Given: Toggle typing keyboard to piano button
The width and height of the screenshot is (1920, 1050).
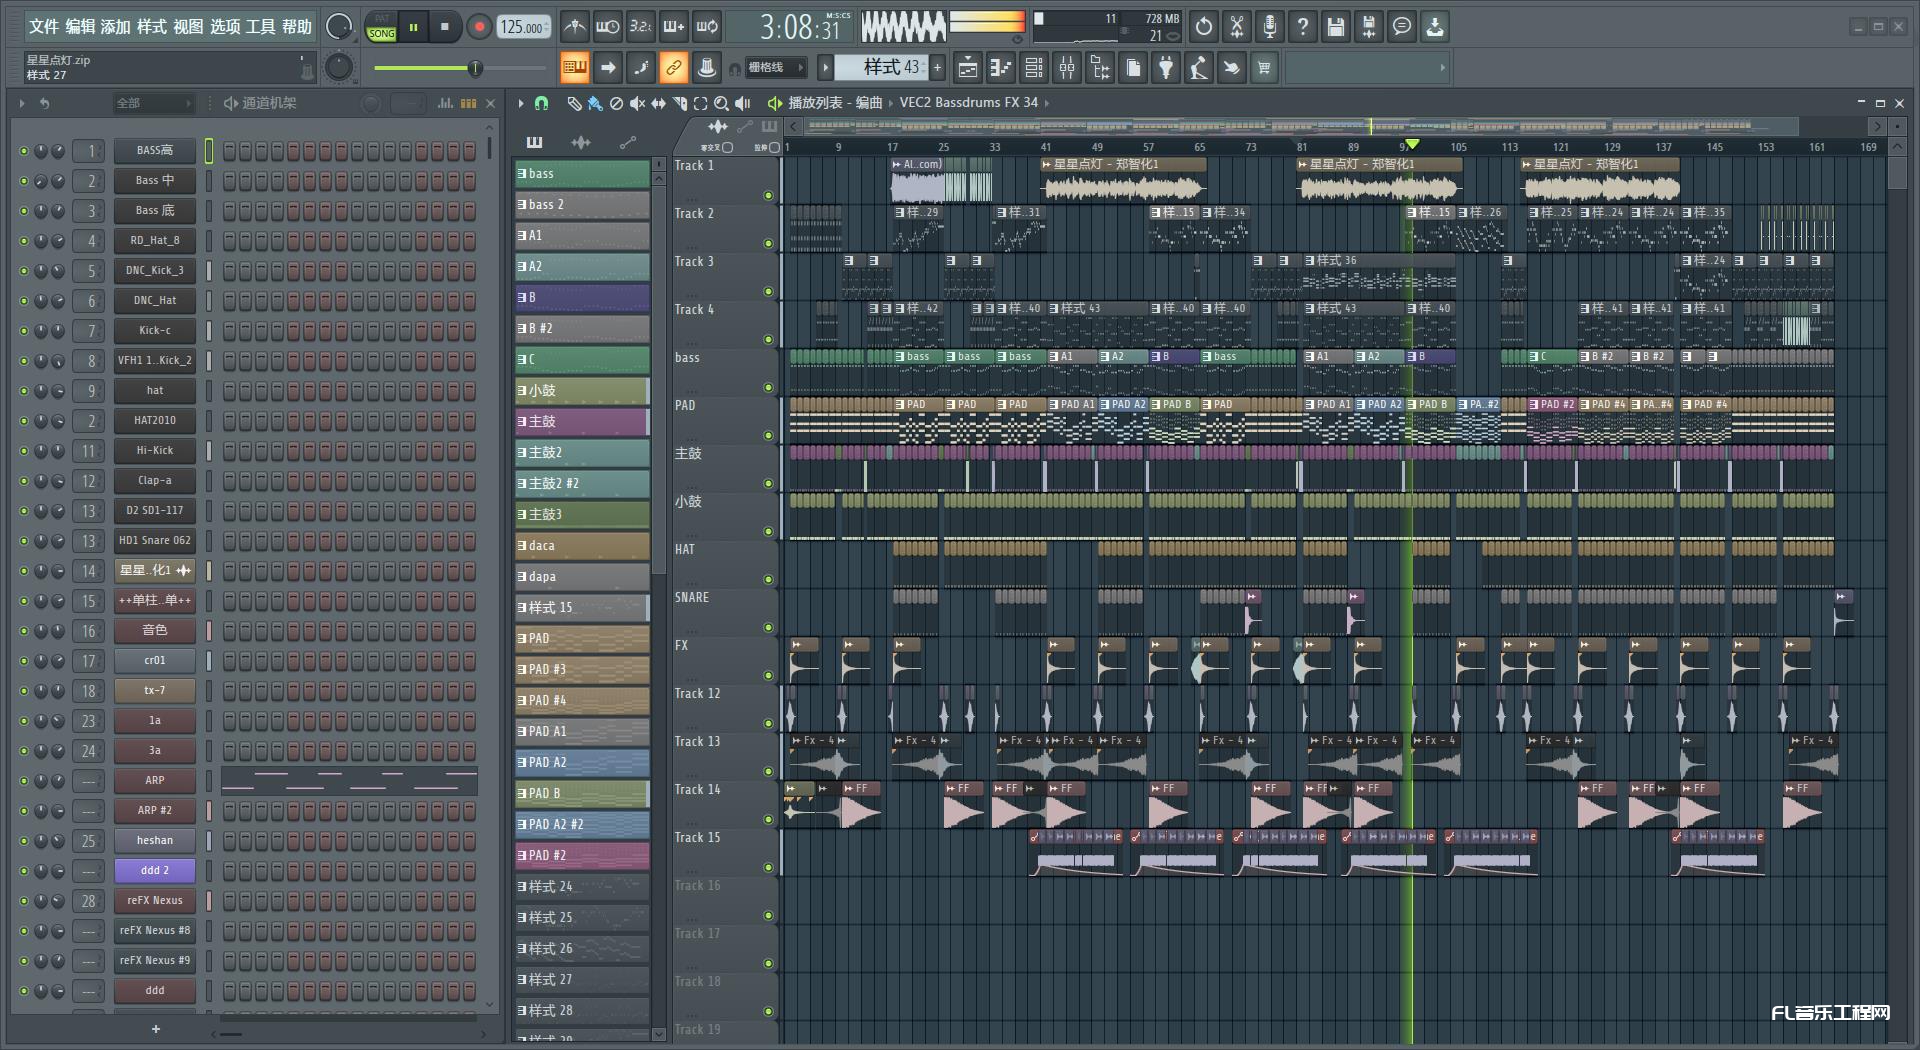Looking at the screenshot, I should pos(574,68).
